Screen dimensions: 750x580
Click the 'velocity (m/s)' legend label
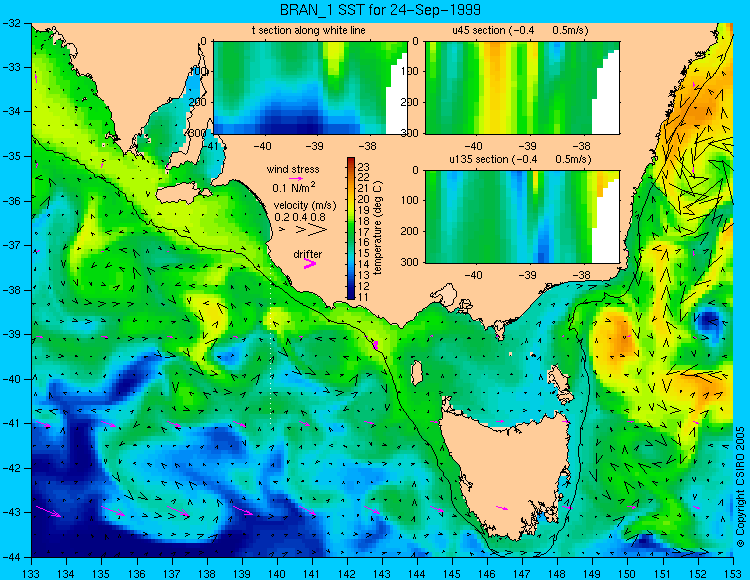pyautogui.click(x=305, y=206)
